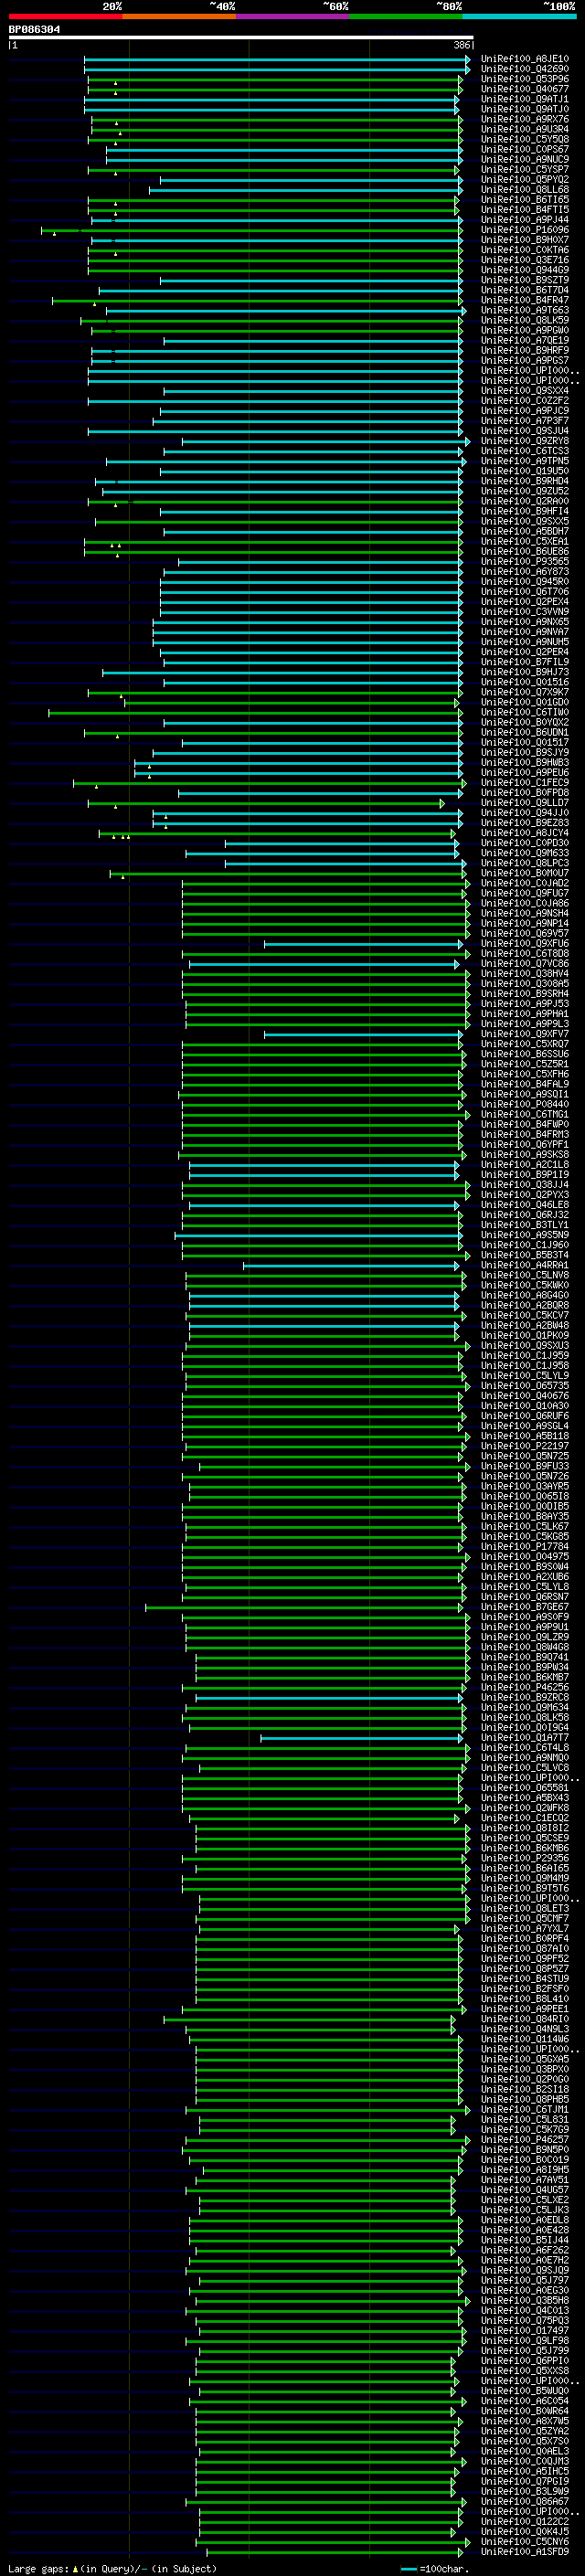Screen dimensions: 585x2576
Task: Click hit label UniRef100_Q86A67
Action: (x=525, y=2502)
